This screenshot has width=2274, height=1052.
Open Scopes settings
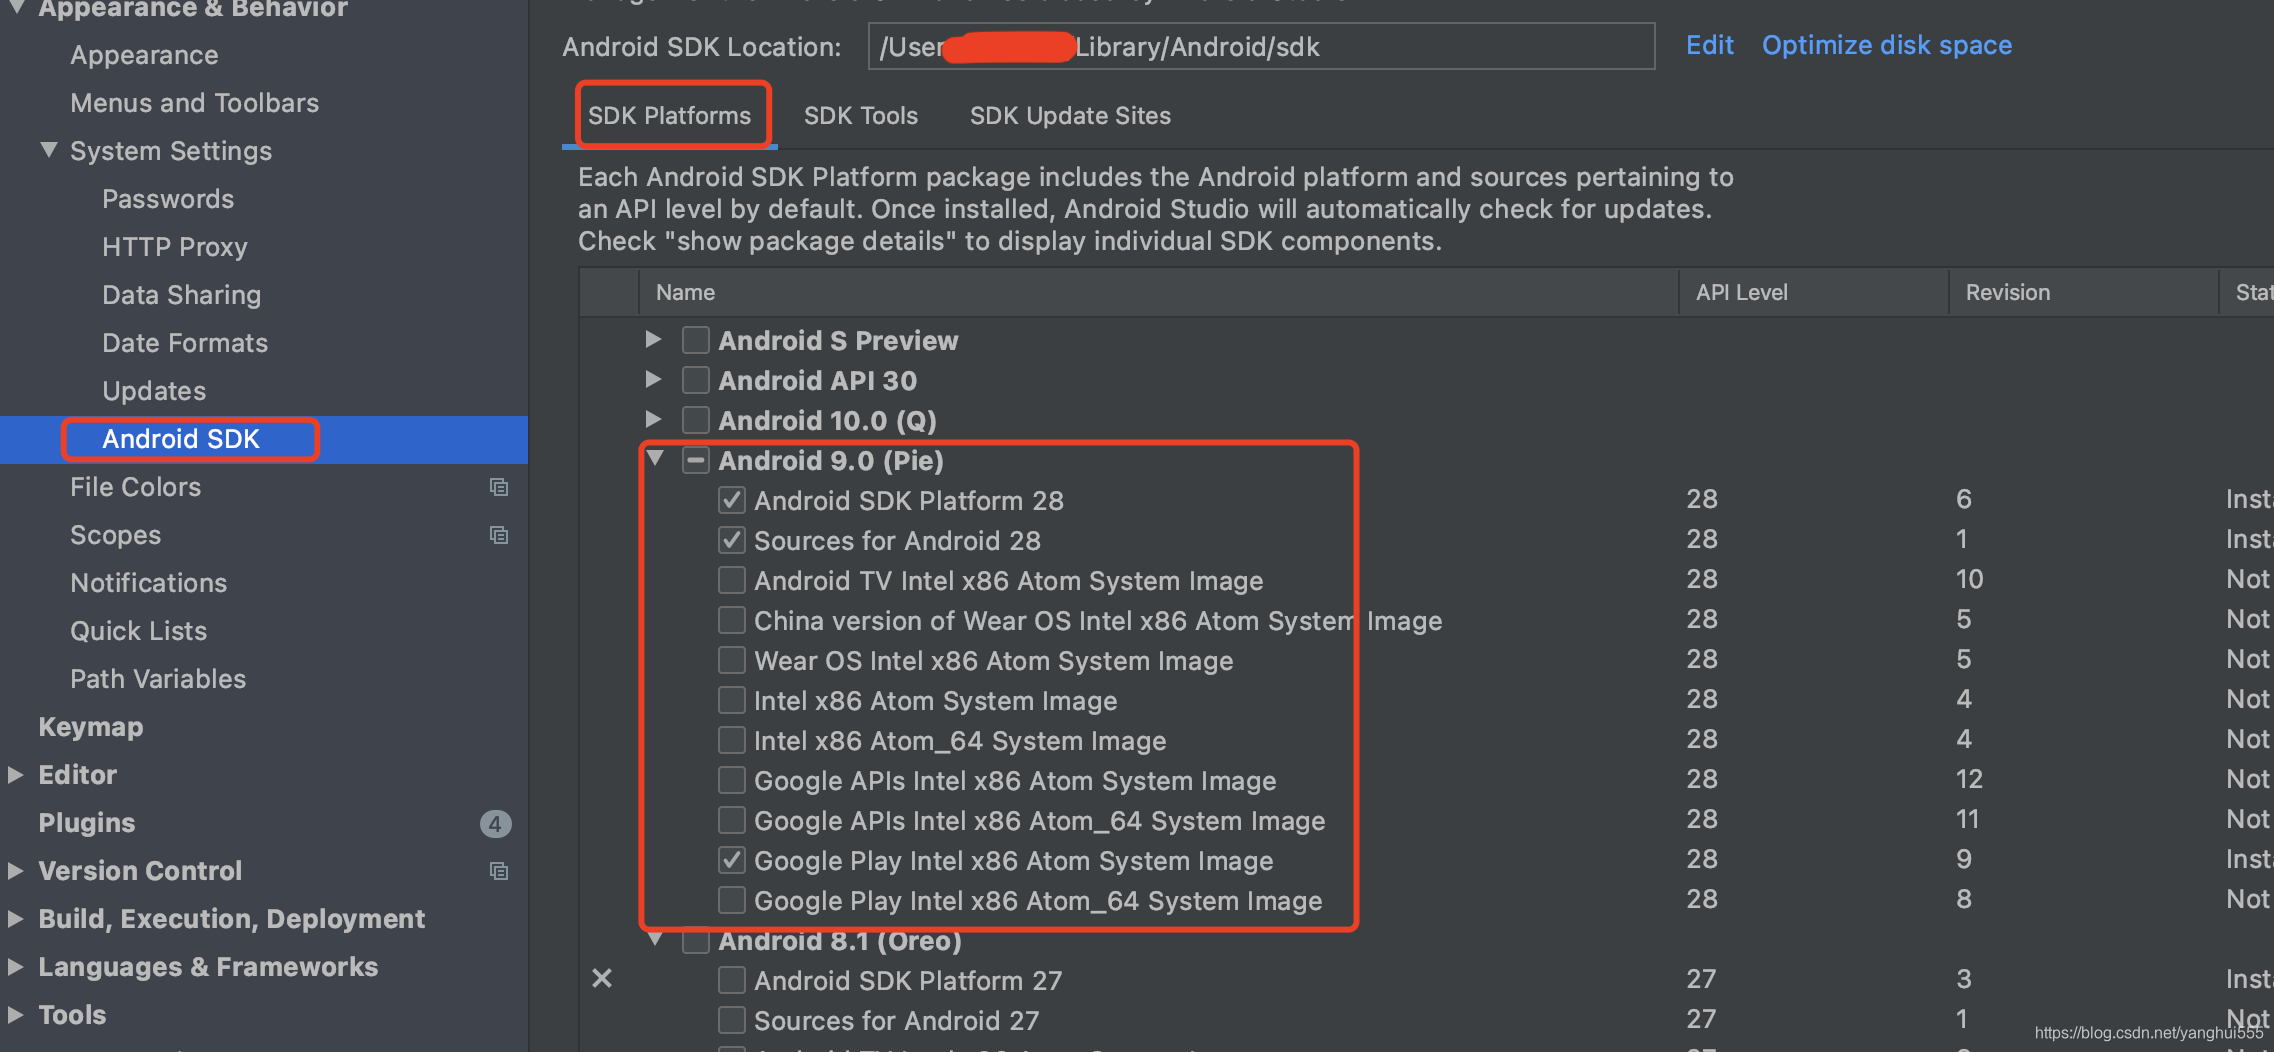[x=115, y=535]
